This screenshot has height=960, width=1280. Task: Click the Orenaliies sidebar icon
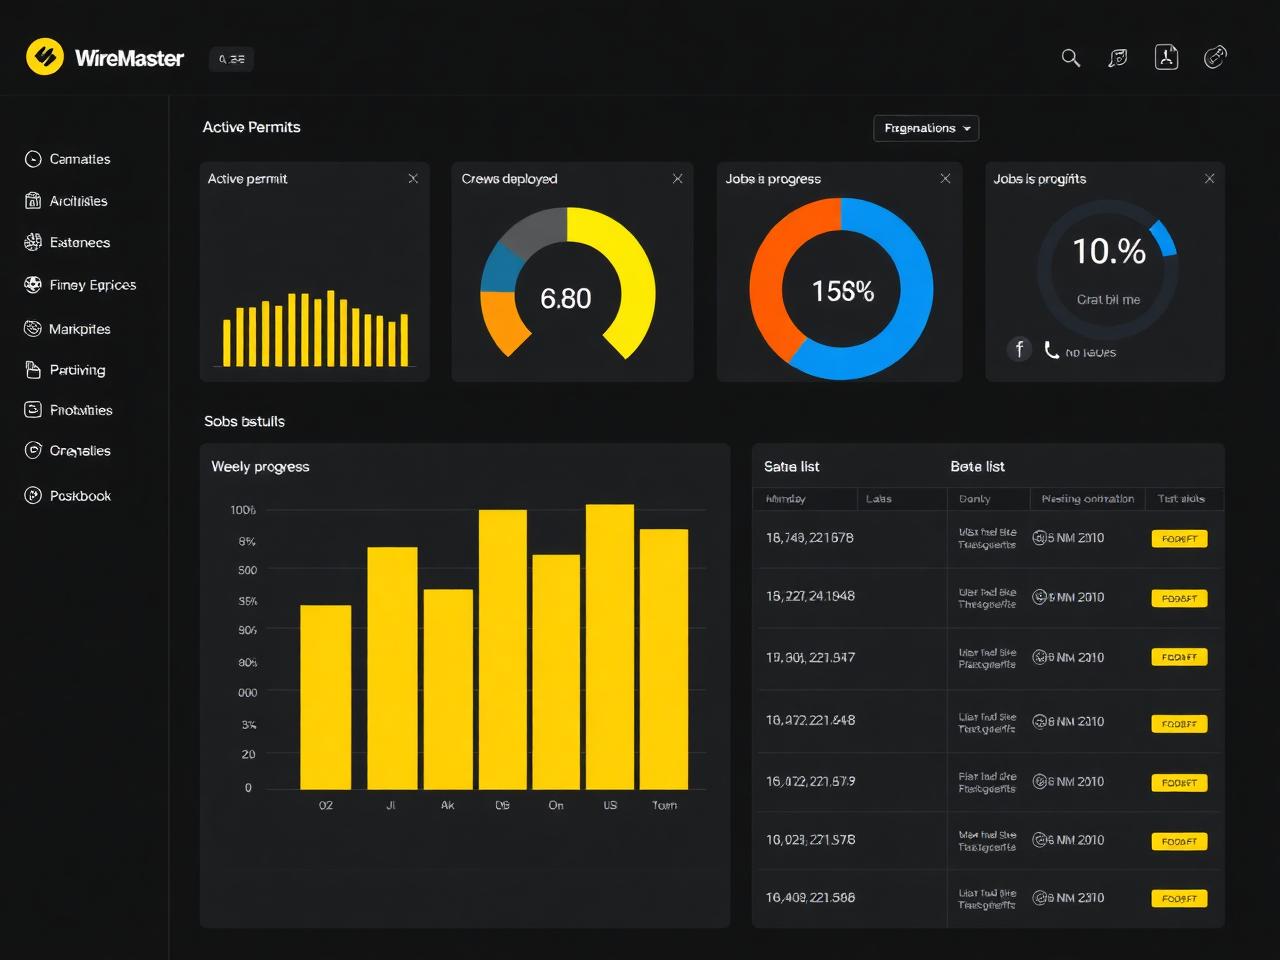pyautogui.click(x=33, y=450)
